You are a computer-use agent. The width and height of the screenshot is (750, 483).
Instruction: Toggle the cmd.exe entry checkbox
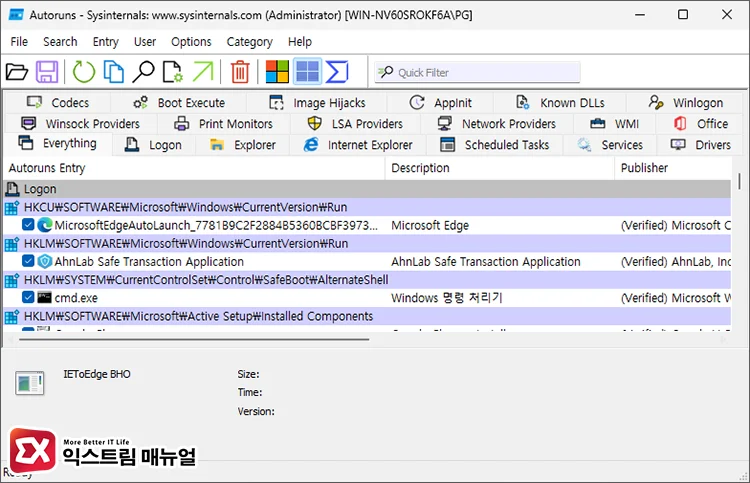(x=28, y=298)
